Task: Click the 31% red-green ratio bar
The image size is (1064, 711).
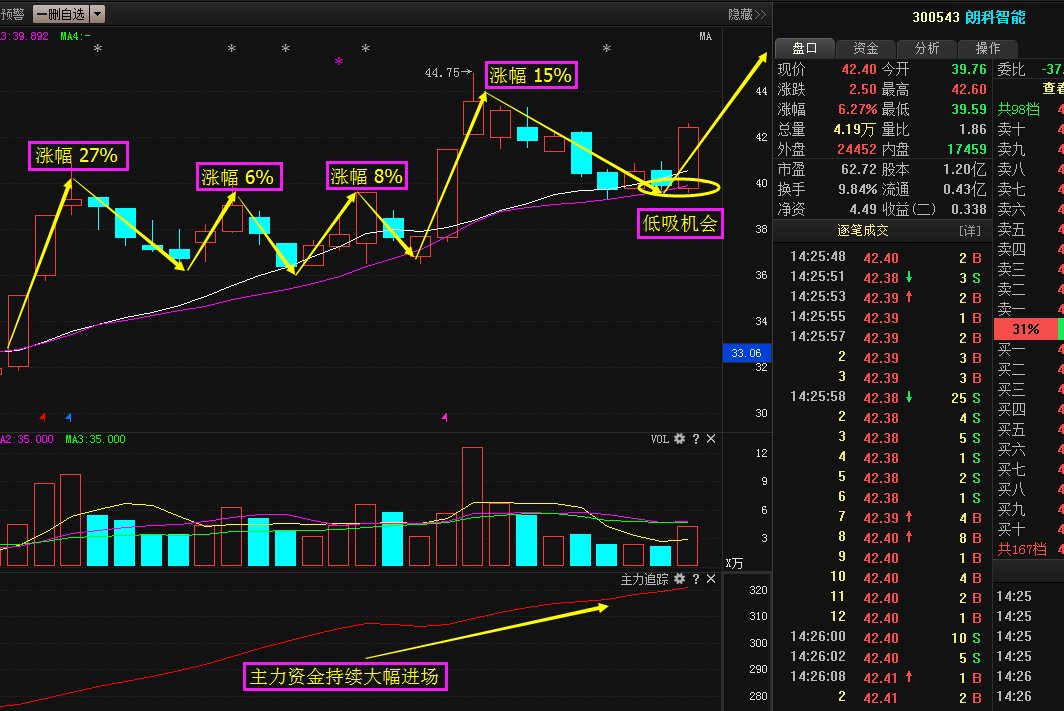Action: coord(1026,329)
